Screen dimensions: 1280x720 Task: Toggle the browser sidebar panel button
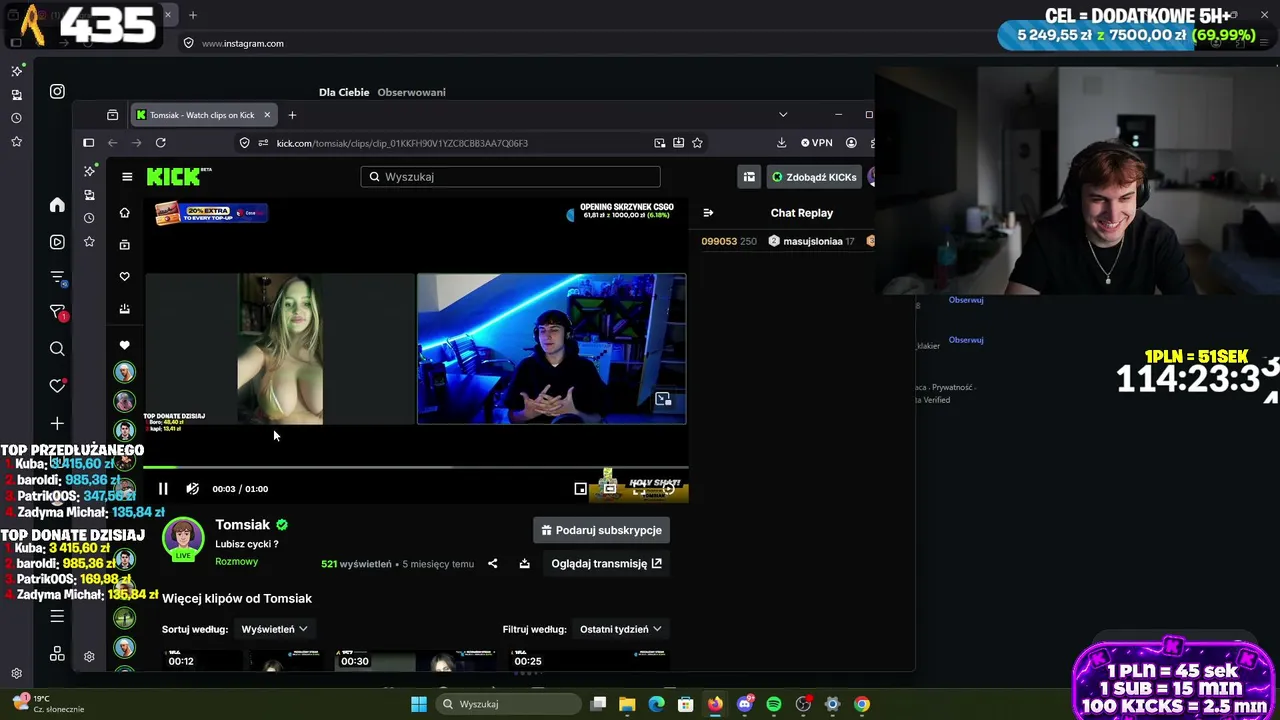pyautogui.click(x=88, y=143)
